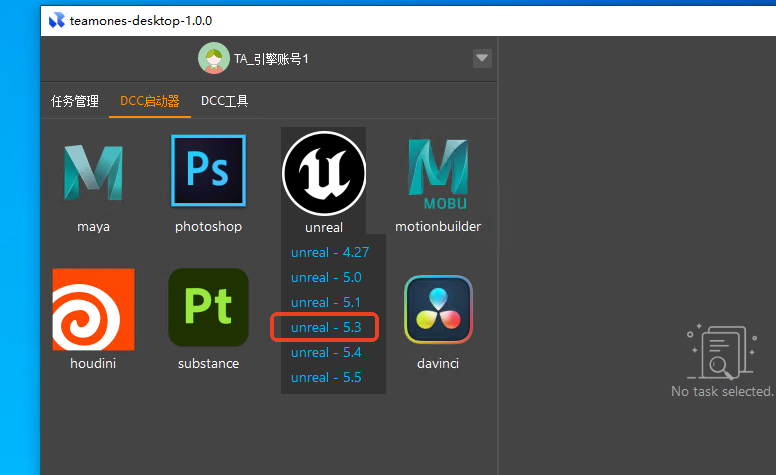Choose unreal - 5.5 version
The height and width of the screenshot is (475, 776).
[326, 377]
